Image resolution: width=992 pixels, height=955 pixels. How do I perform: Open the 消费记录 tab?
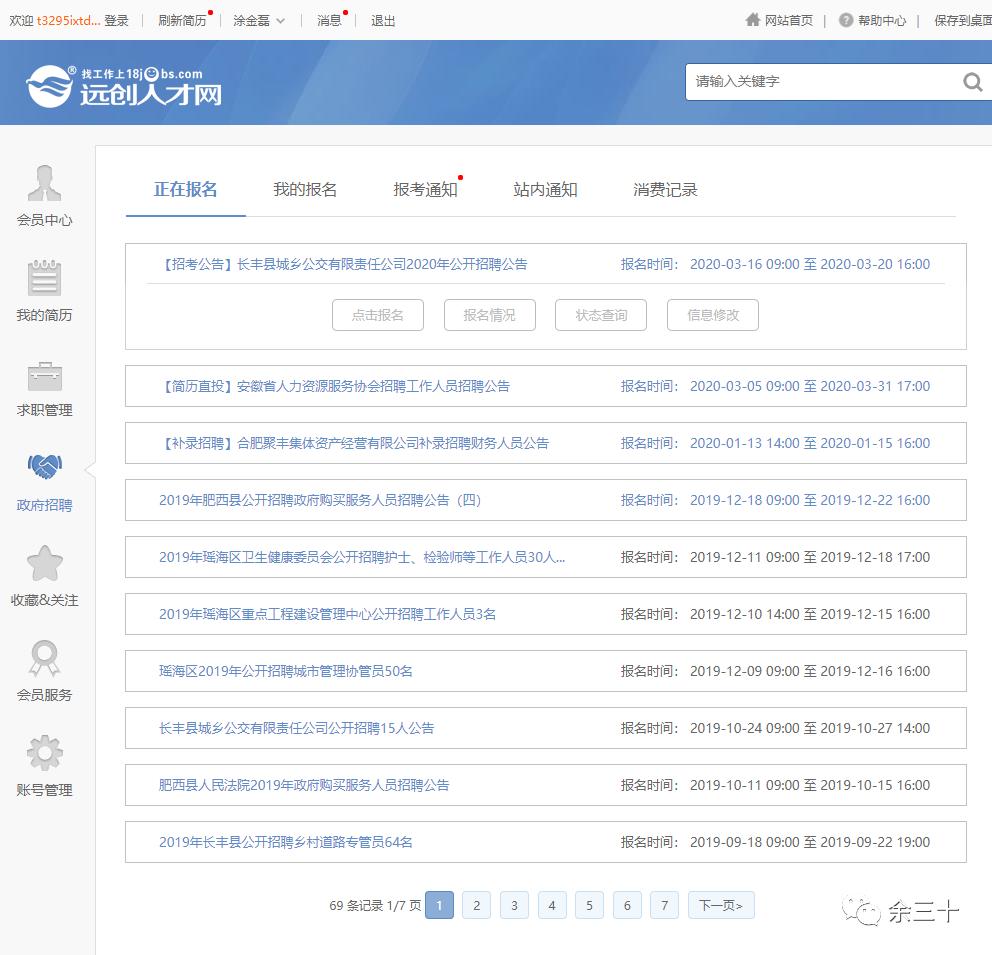point(664,189)
